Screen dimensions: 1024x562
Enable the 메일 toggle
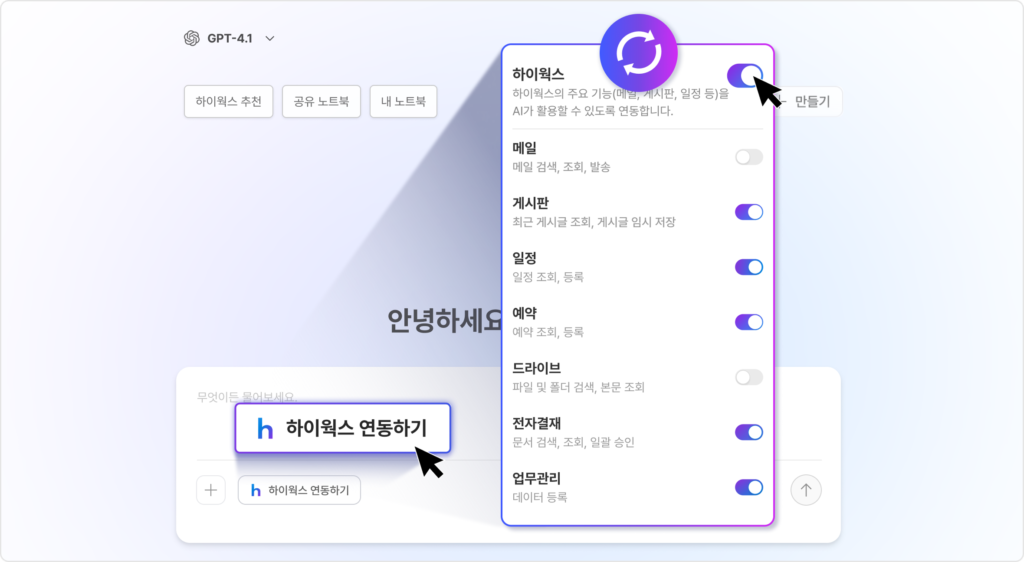pos(748,157)
